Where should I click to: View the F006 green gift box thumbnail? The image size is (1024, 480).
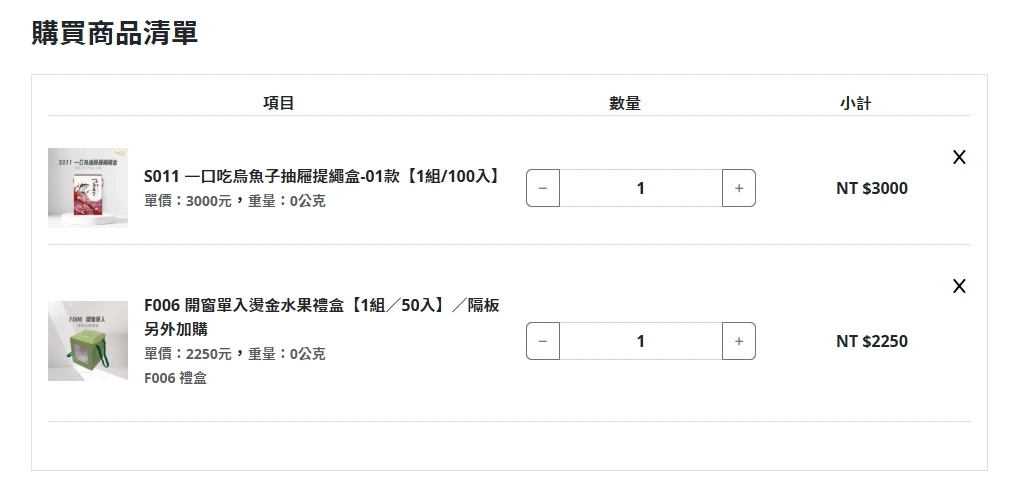click(x=88, y=341)
